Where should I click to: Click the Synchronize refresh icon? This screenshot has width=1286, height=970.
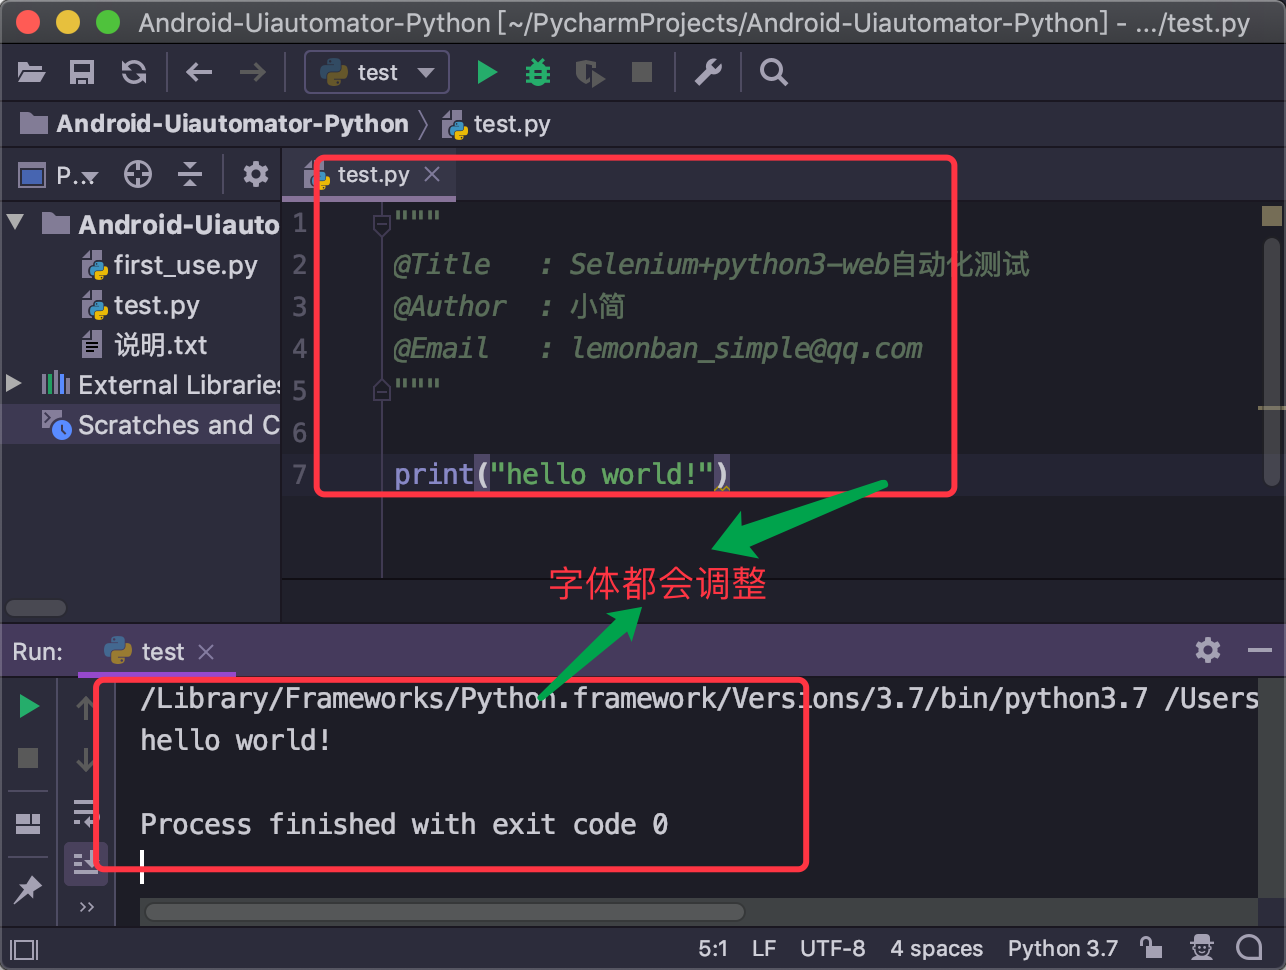(134, 72)
